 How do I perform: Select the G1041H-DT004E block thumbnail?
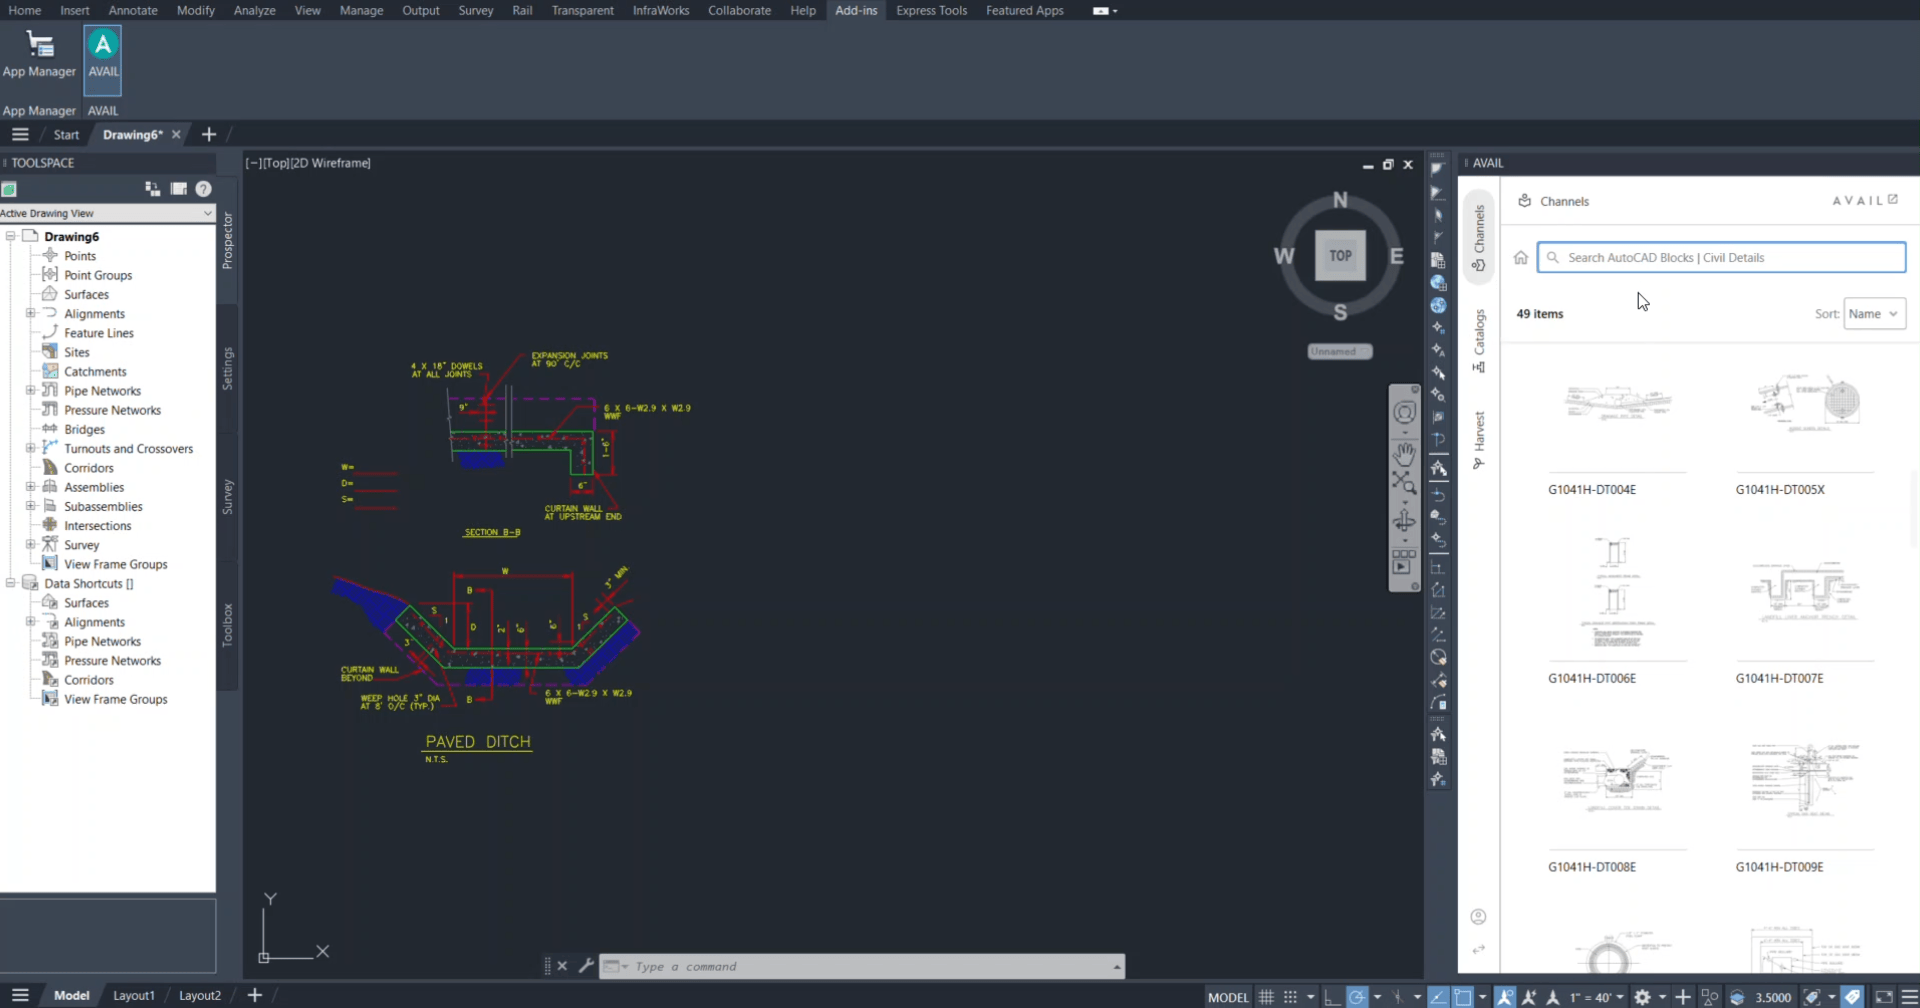point(1617,403)
